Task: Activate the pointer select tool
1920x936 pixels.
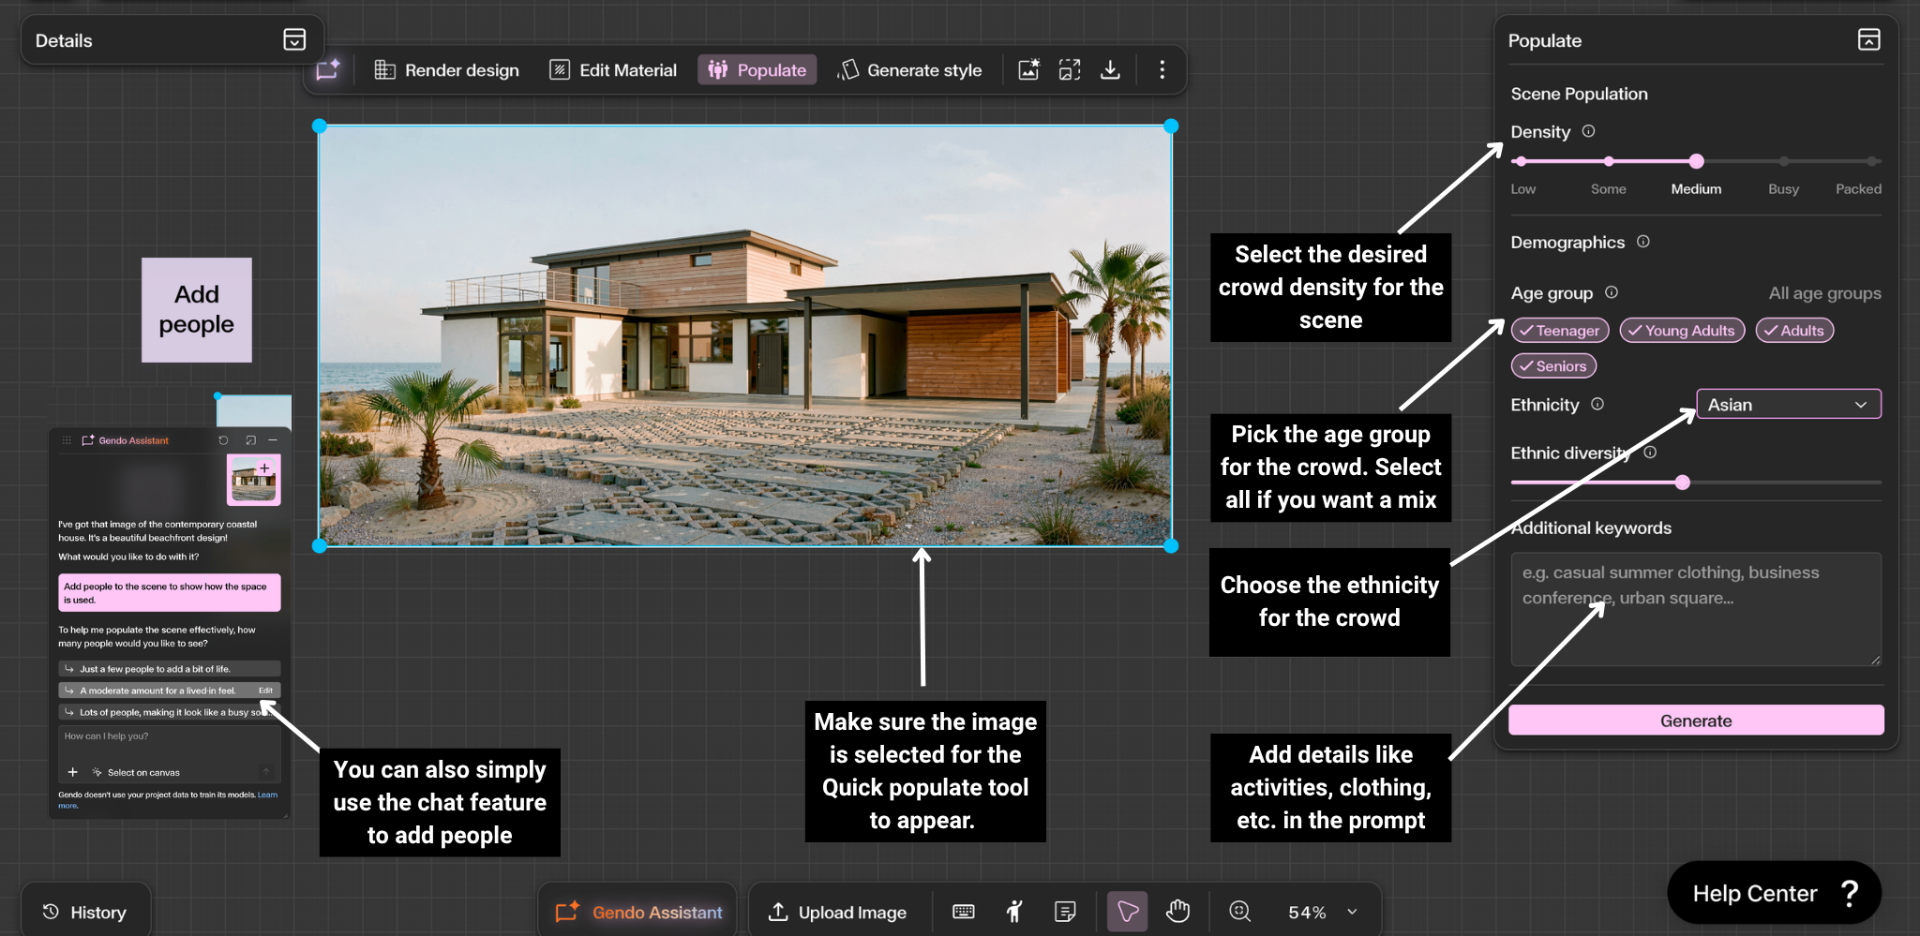Action: pos(1127,911)
